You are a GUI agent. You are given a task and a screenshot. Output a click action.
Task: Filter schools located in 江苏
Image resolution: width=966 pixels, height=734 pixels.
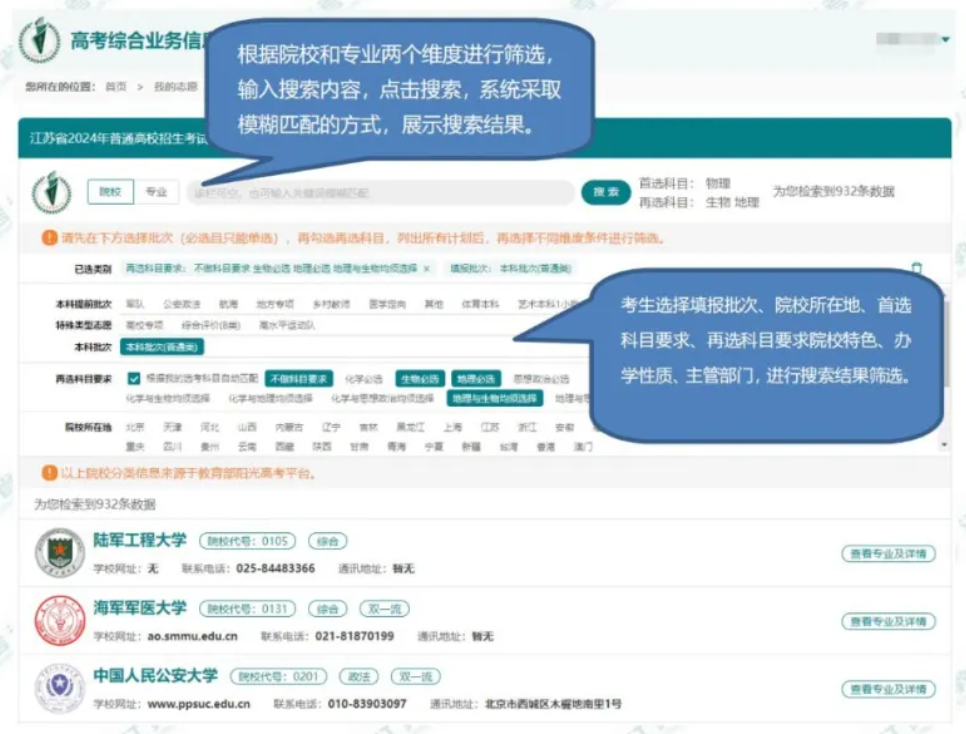click(490, 427)
